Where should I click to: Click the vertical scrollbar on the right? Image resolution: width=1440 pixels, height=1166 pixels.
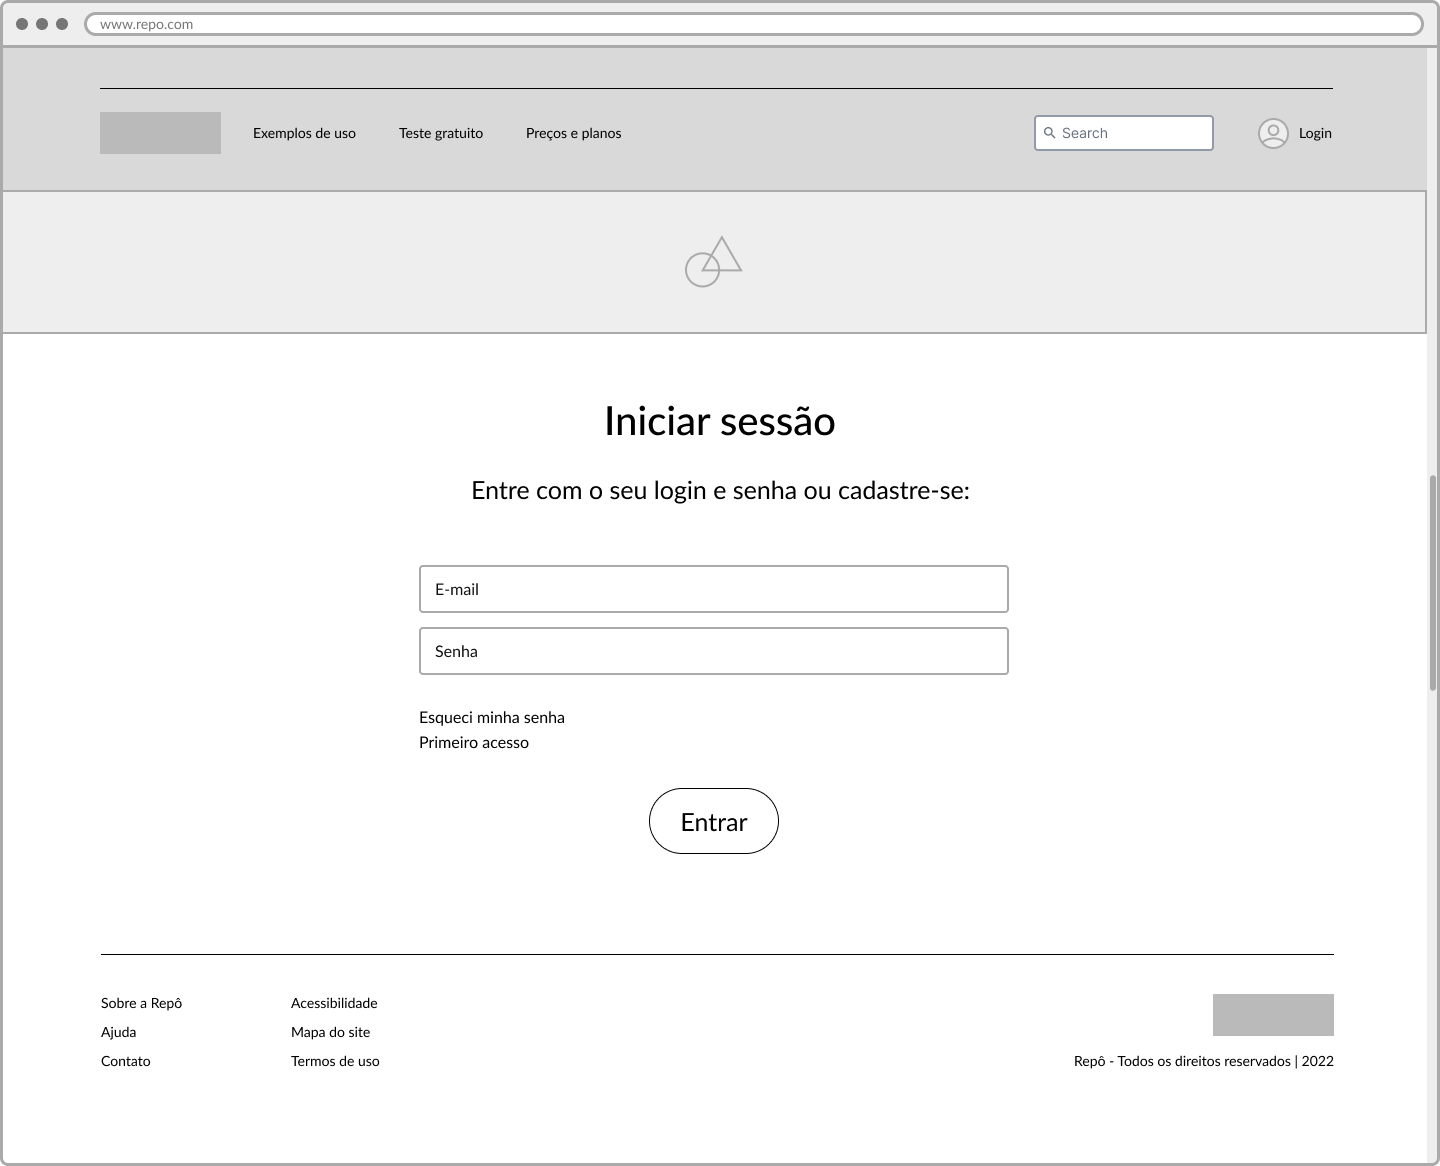(1432, 570)
